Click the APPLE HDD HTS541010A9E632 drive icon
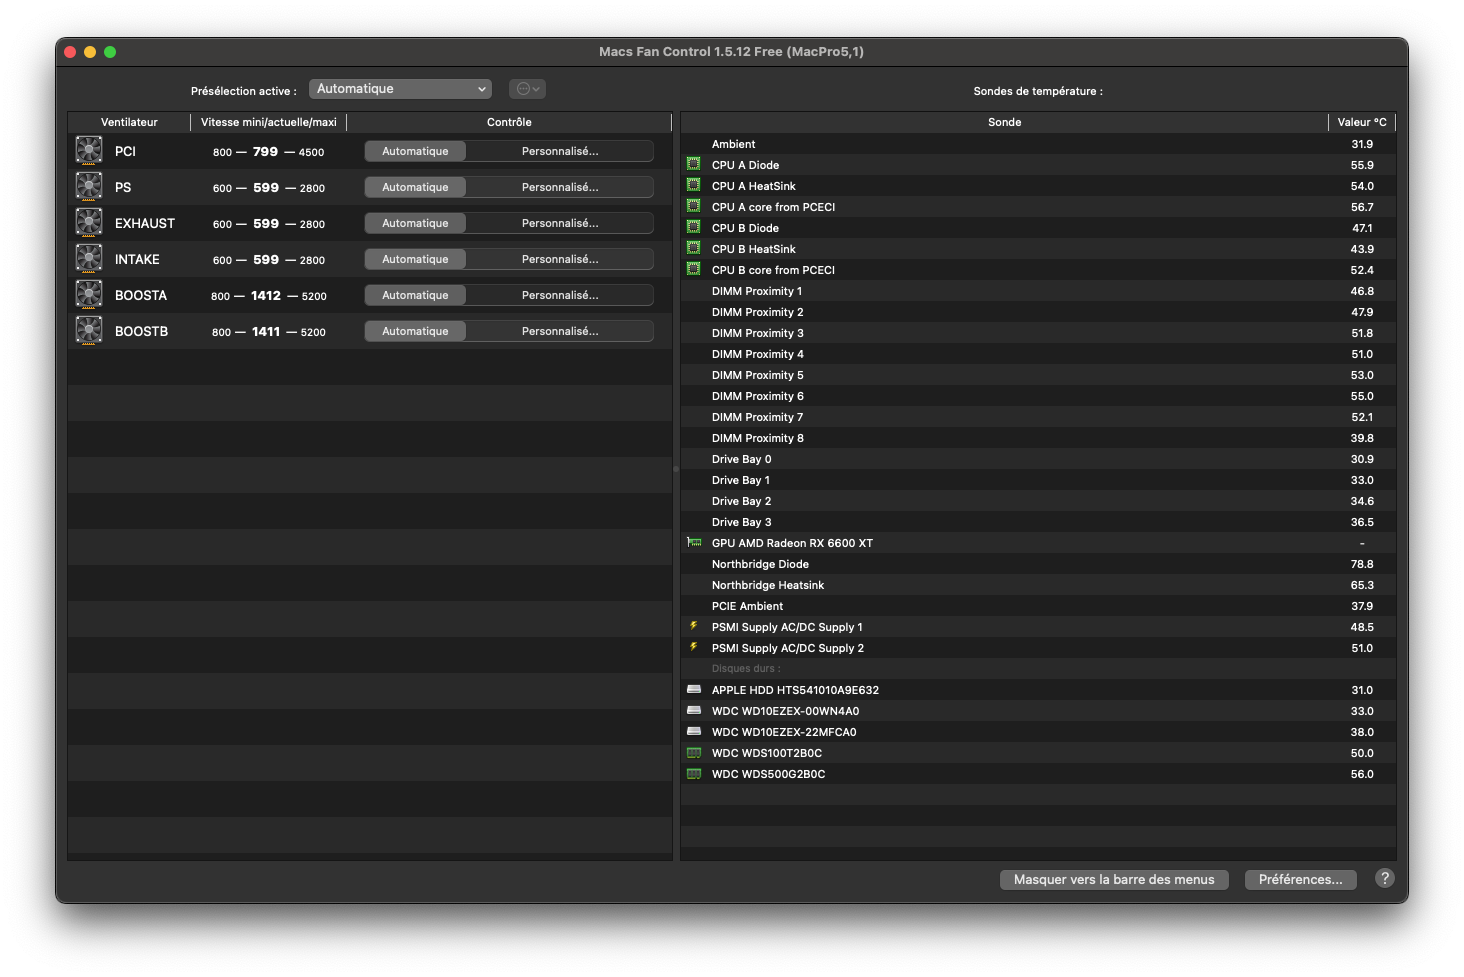This screenshot has height=977, width=1464. click(x=694, y=689)
